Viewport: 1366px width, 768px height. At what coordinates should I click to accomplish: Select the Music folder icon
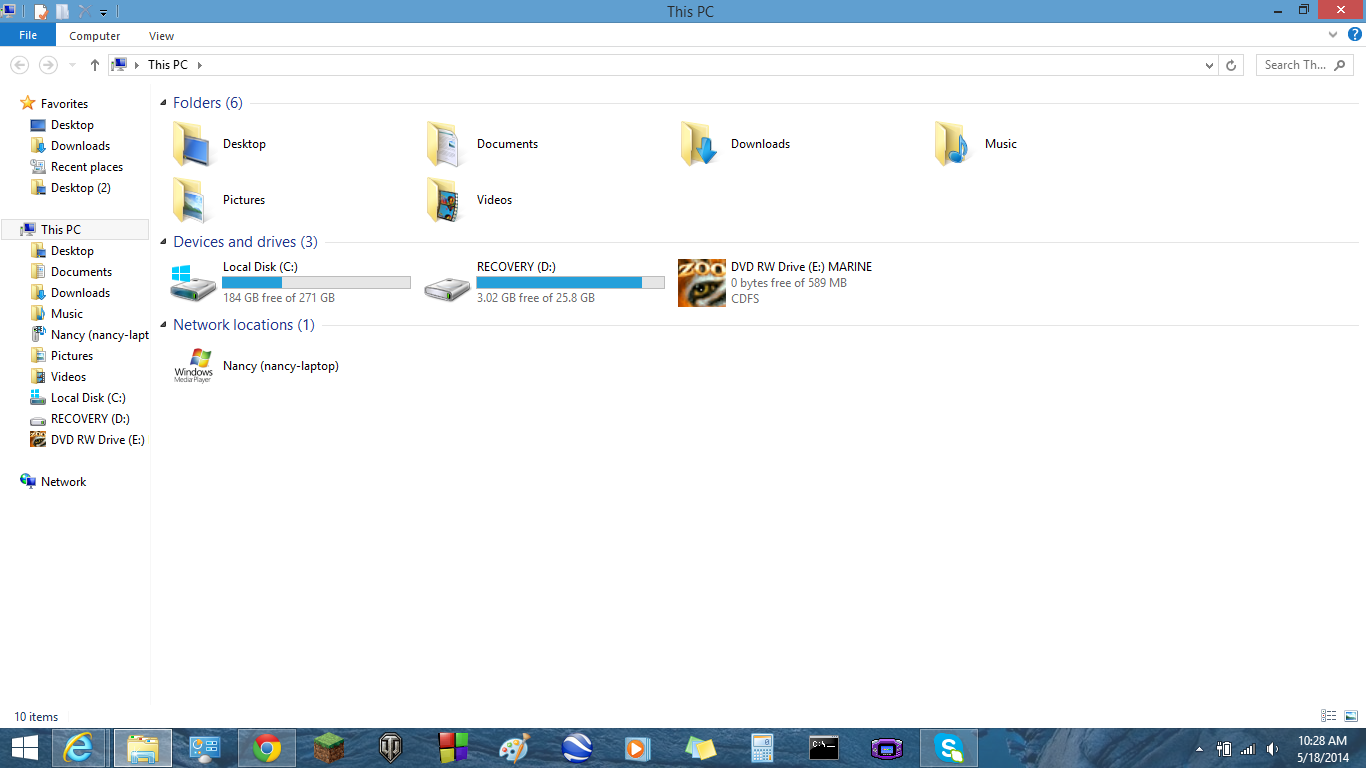(954, 144)
